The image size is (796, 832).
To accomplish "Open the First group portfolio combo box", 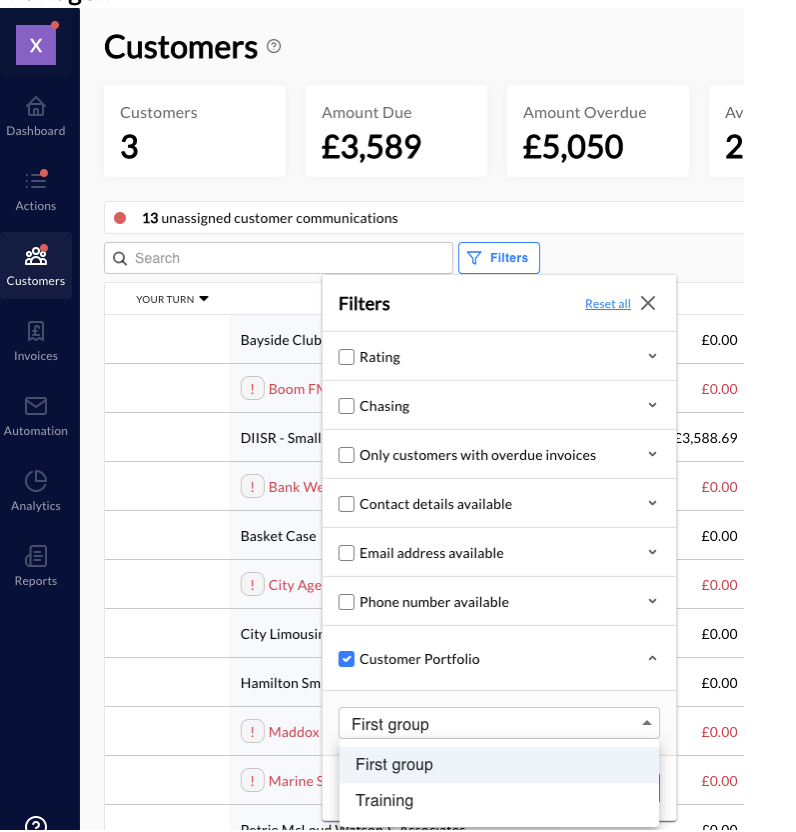I will [499, 724].
